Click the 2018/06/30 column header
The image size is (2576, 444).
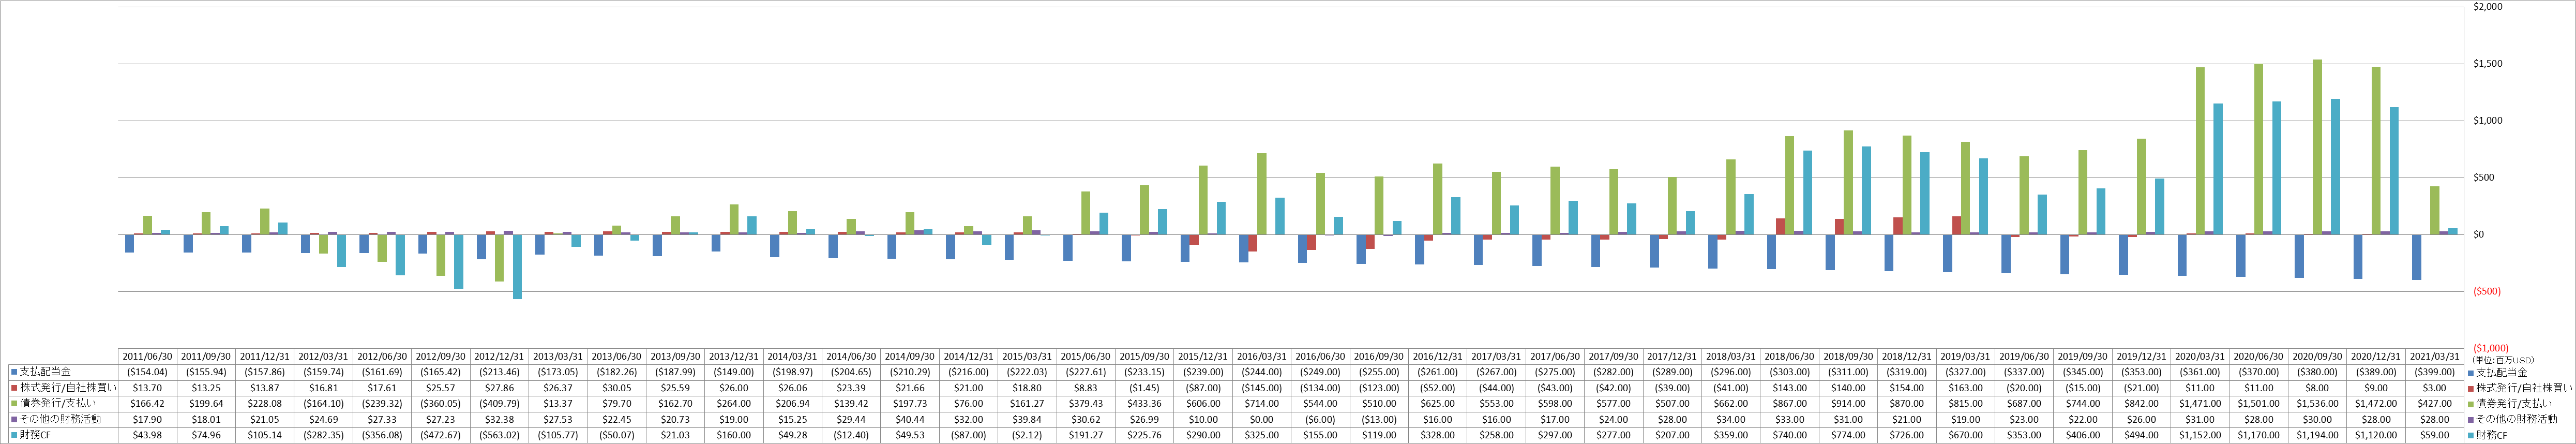coord(1790,356)
